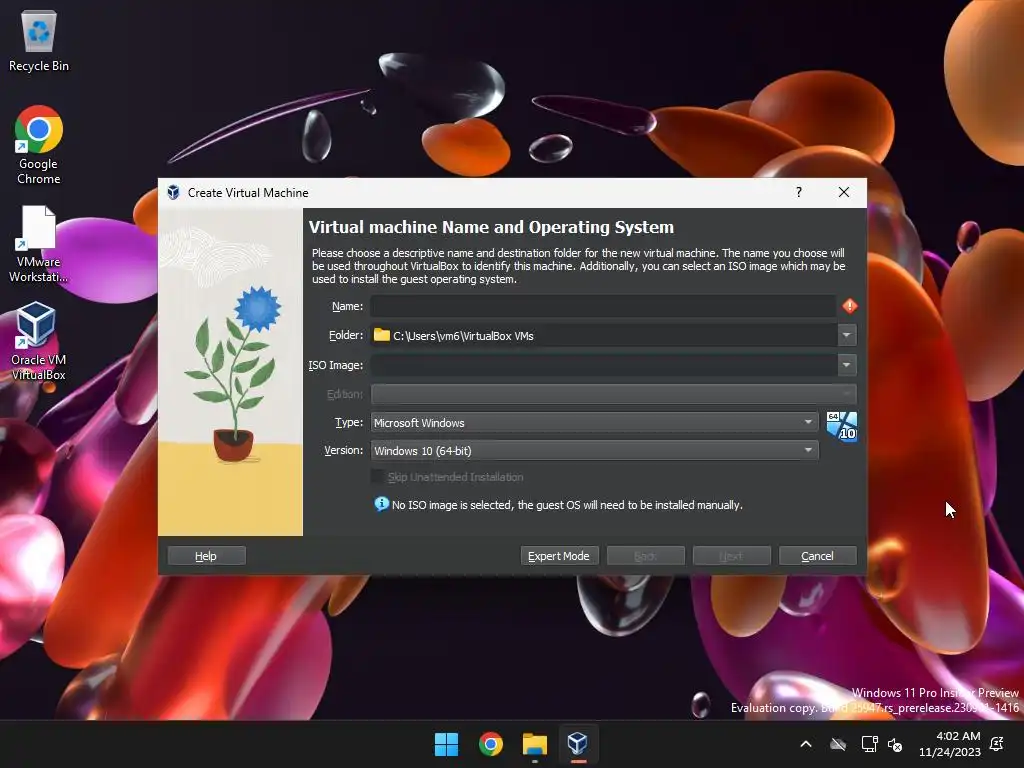The width and height of the screenshot is (1024, 768).
Task: Show hidden system tray icons
Action: [x=806, y=744]
